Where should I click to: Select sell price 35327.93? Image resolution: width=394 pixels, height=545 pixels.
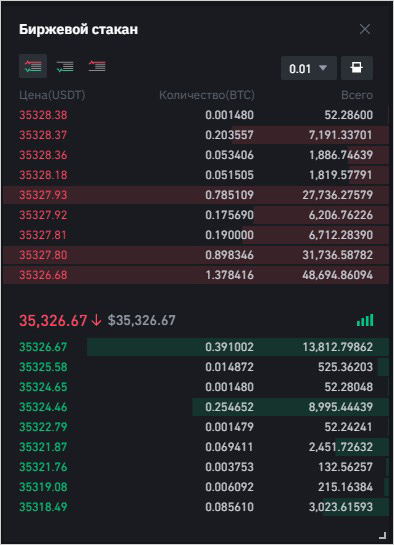pyautogui.click(x=43, y=195)
